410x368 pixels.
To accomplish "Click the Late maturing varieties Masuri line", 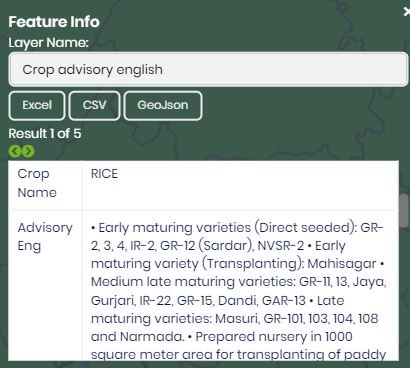I will [x=234, y=319].
